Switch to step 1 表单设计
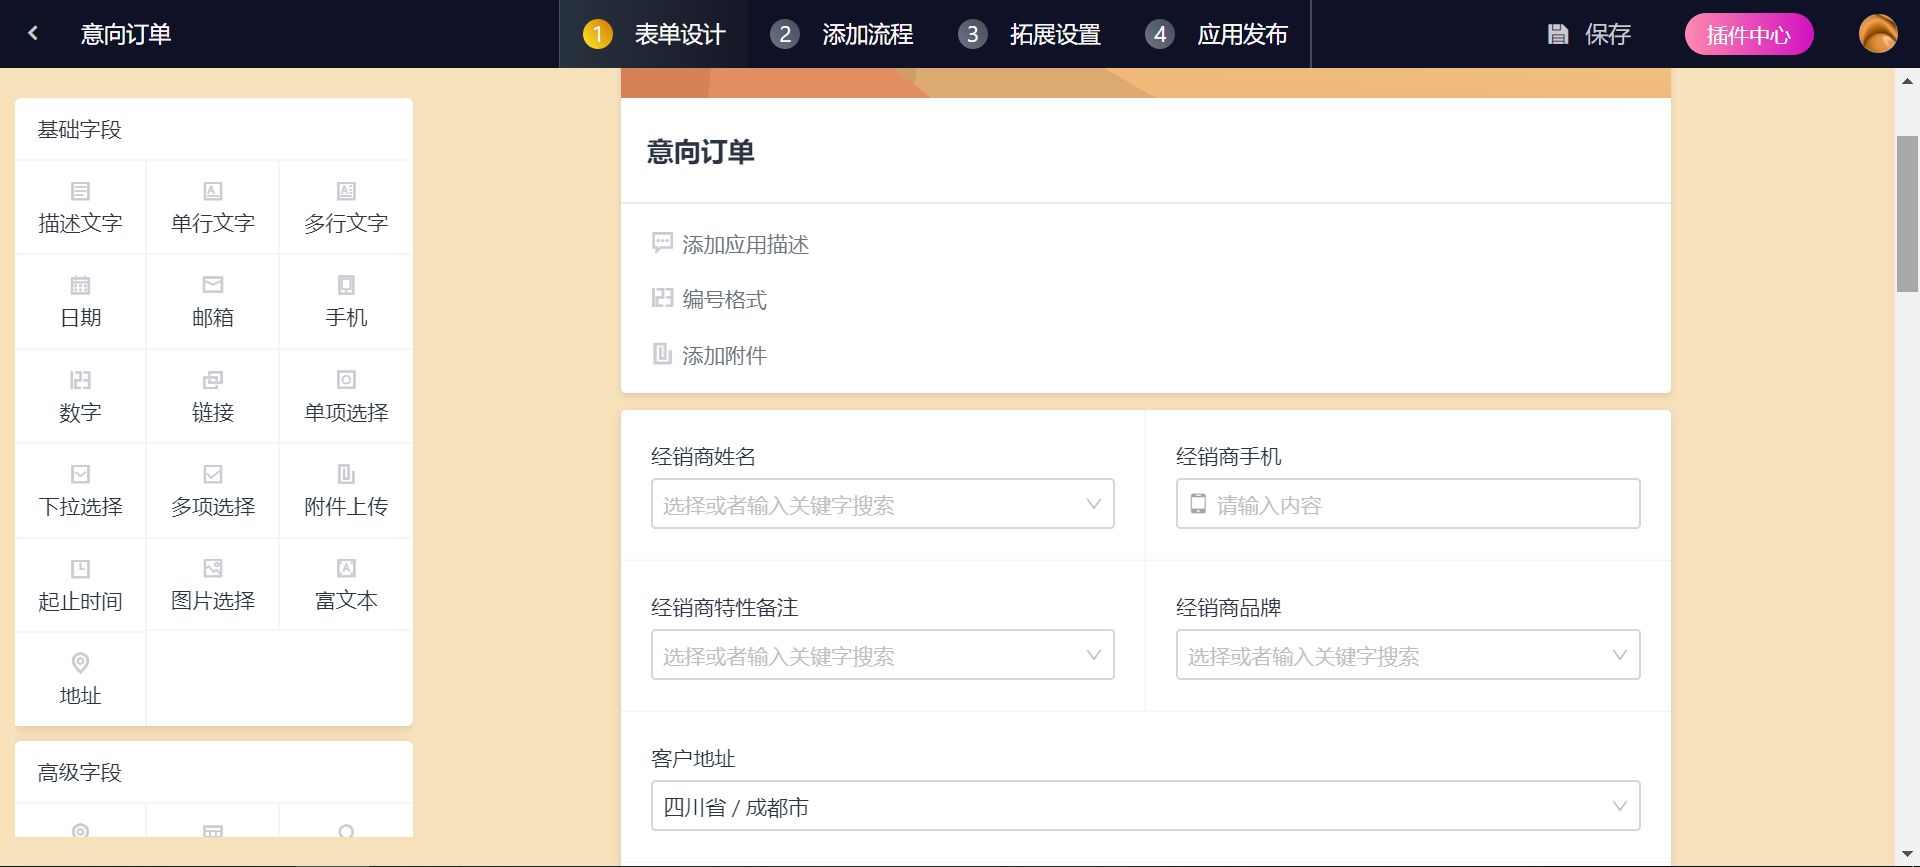1920x867 pixels. [655, 34]
